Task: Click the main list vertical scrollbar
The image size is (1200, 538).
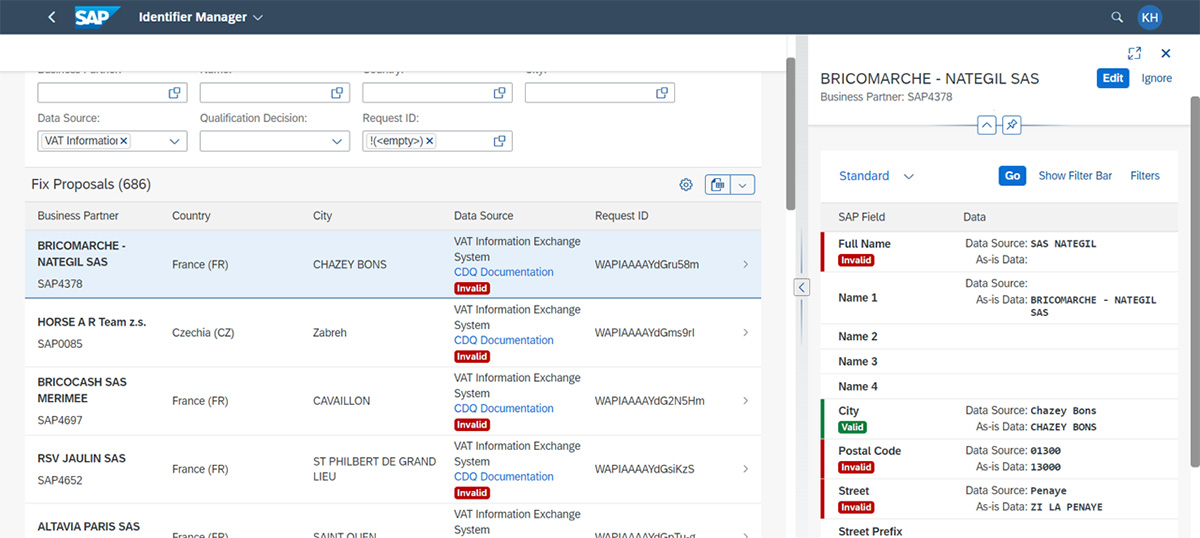Action: pos(791,133)
